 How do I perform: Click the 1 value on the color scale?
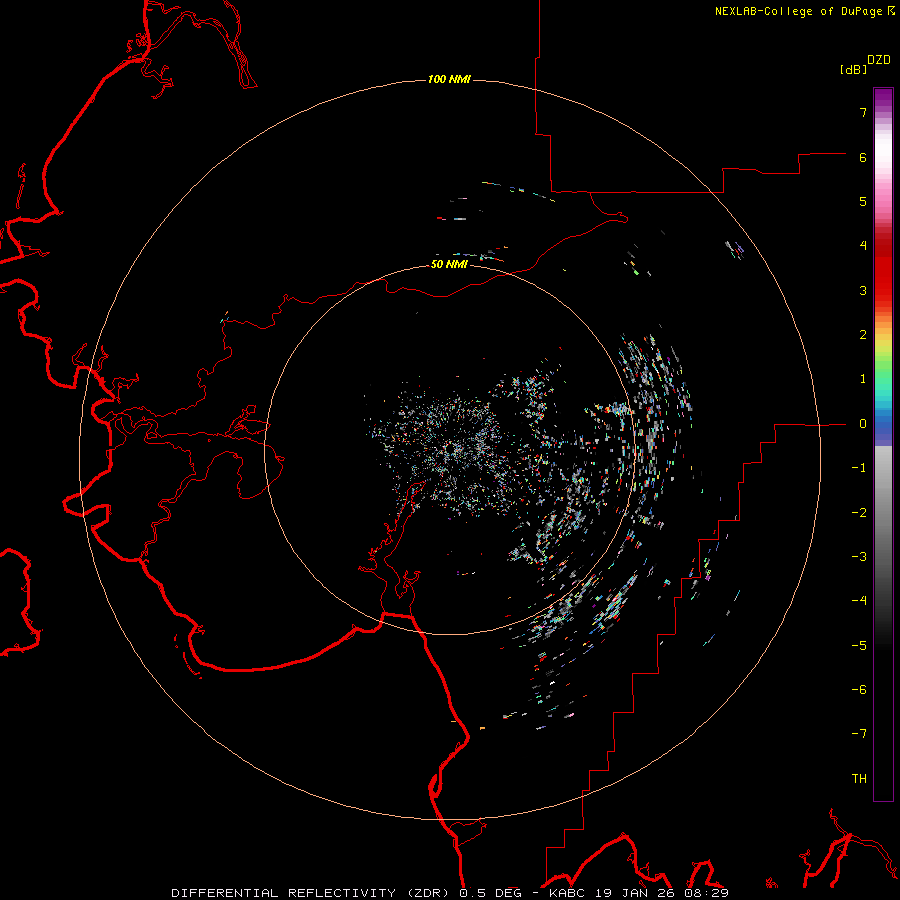point(863,379)
